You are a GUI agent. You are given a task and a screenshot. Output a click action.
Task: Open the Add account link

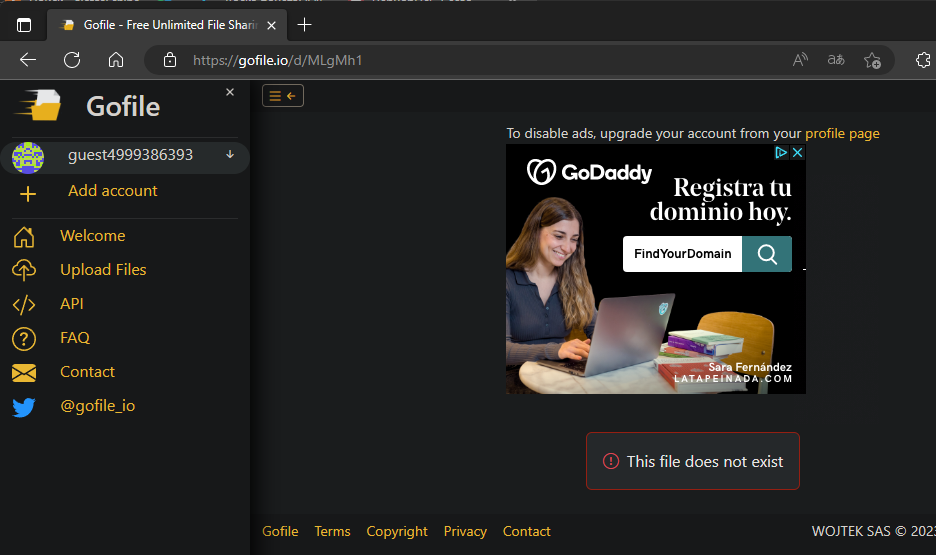coord(112,191)
